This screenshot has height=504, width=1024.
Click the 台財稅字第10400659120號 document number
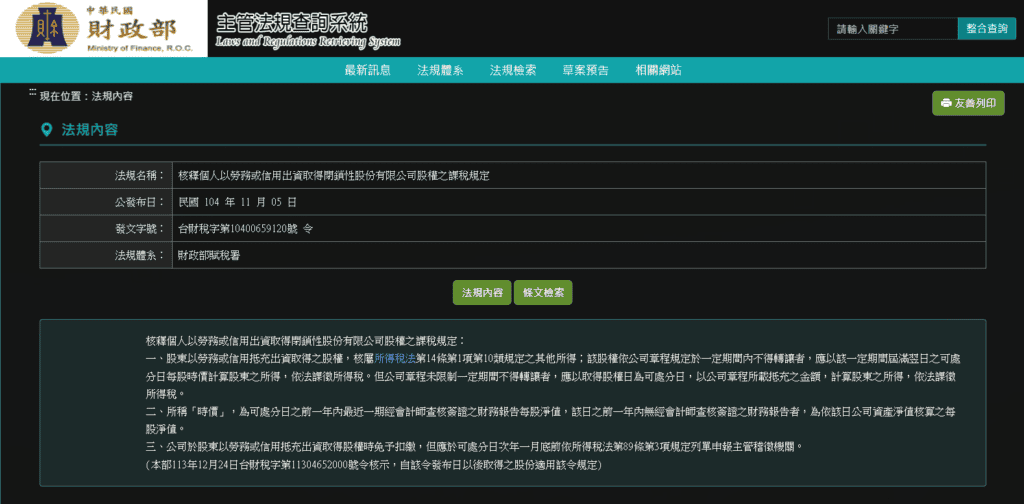point(245,229)
